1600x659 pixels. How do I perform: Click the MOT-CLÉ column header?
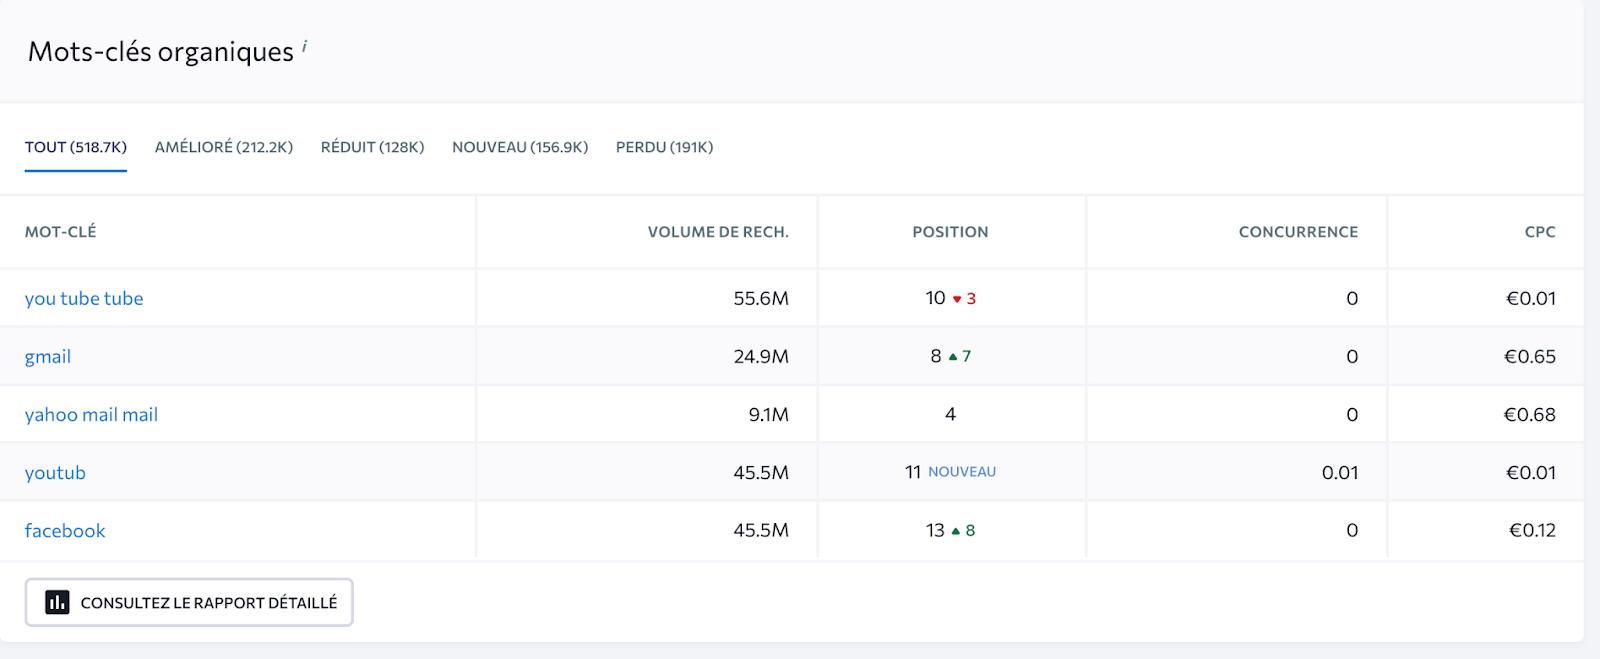click(61, 232)
